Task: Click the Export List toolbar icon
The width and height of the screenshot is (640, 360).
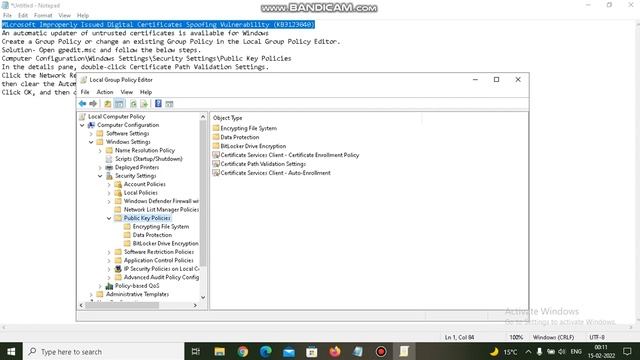Action: click(x=144, y=104)
